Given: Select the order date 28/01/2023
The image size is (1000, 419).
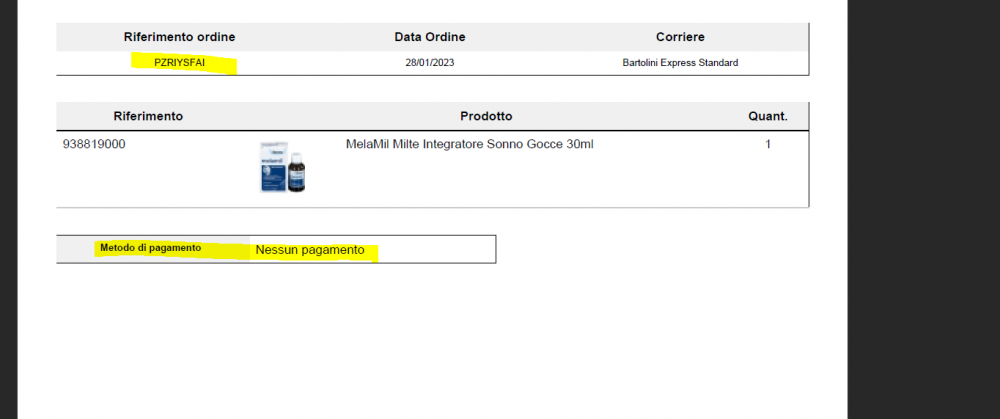Looking at the screenshot, I should [430, 63].
